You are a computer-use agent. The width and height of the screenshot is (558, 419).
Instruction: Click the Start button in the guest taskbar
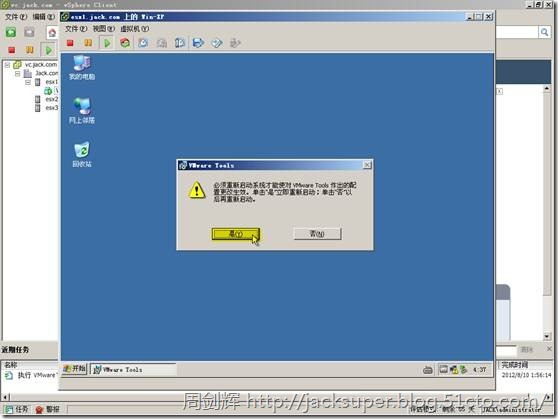point(74,369)
